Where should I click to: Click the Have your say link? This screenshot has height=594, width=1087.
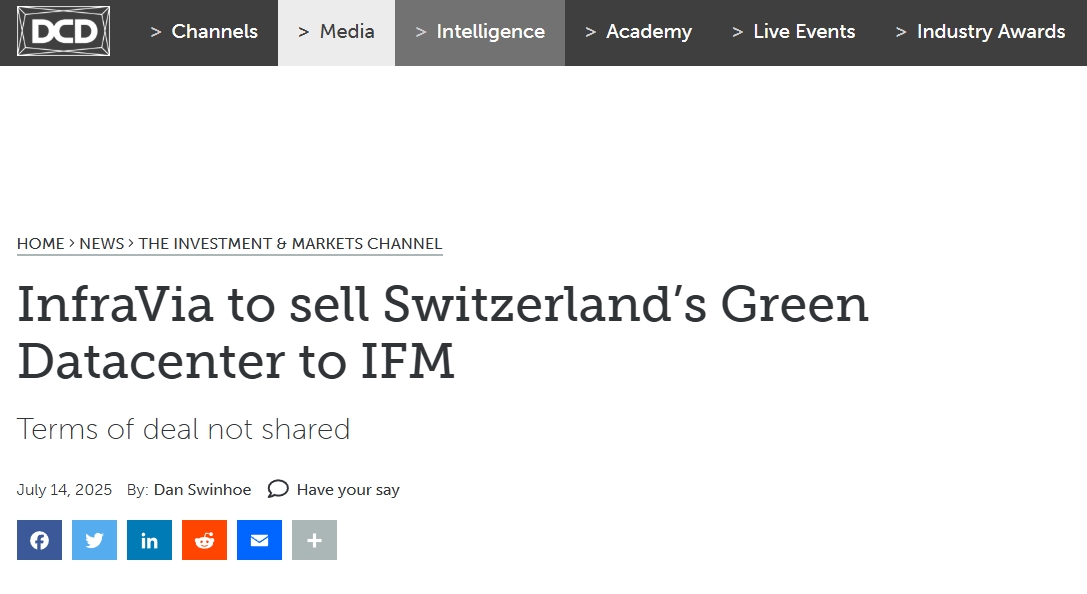click(348, 490)
